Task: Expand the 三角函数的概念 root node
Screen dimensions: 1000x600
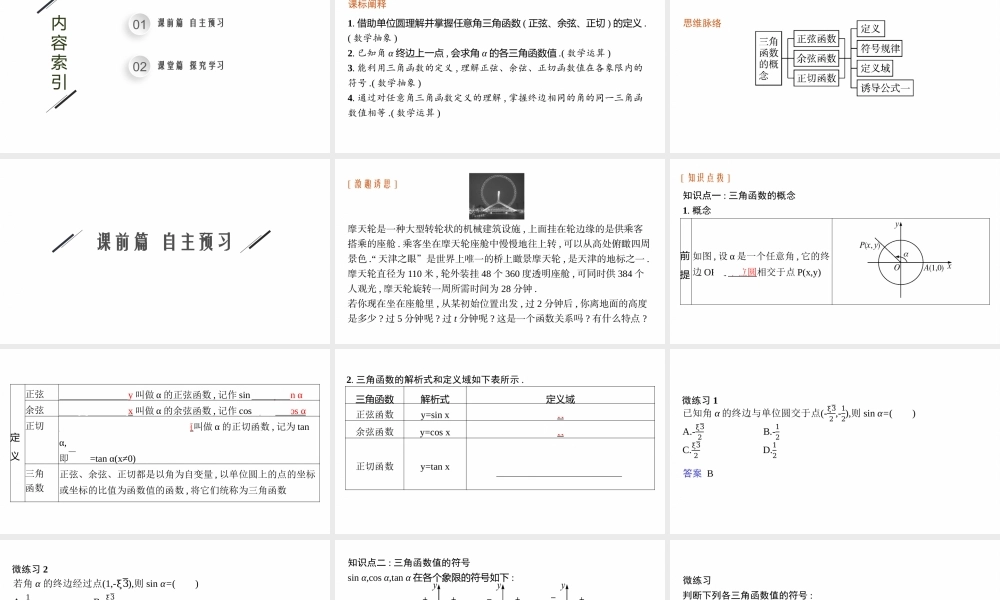Action: coord(767,59)
